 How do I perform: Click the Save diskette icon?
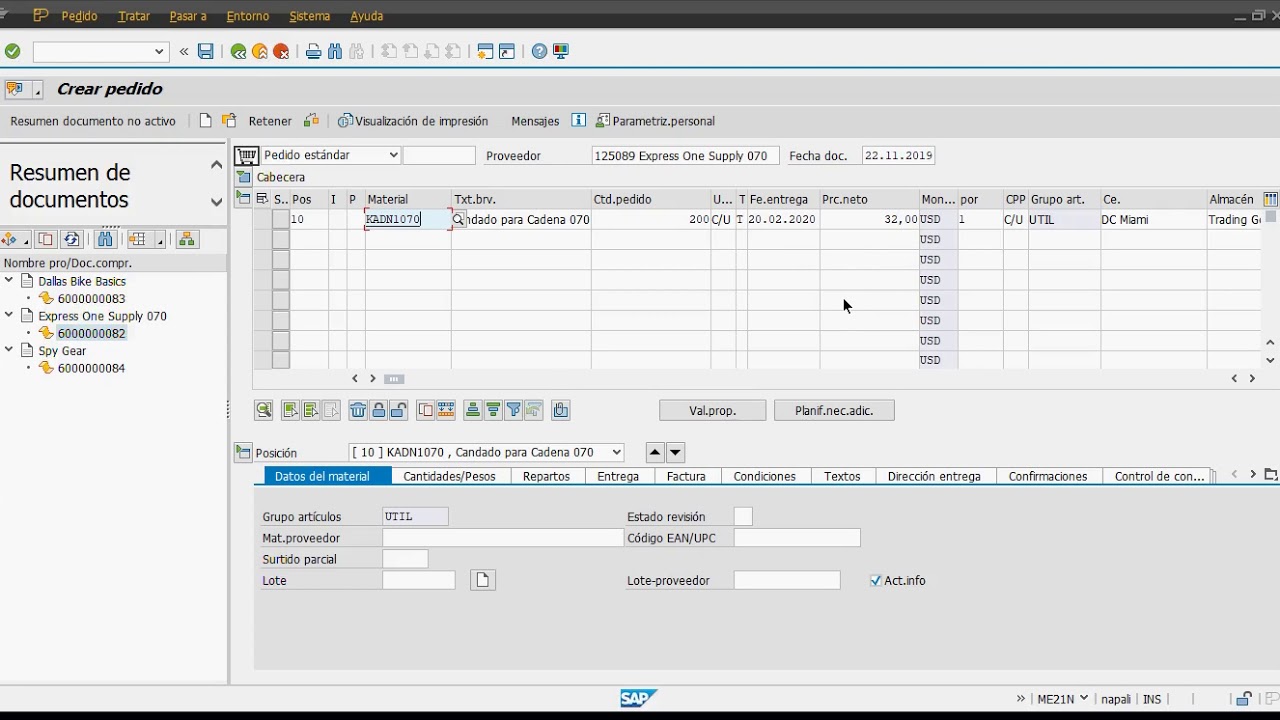(205, 51)
